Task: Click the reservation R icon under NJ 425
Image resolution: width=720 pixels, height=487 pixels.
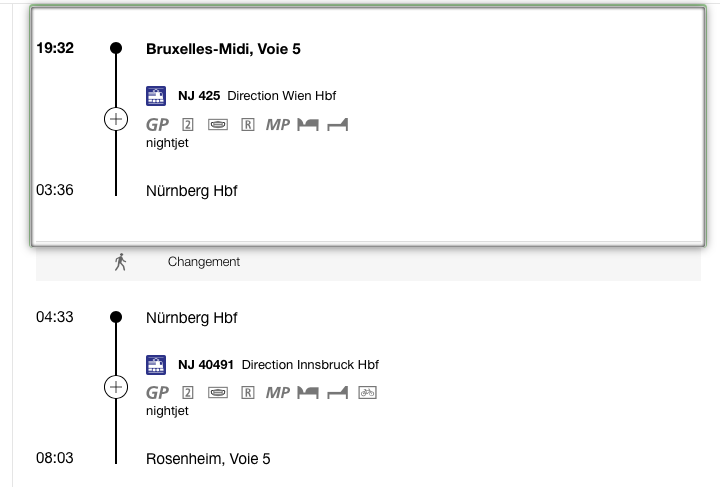Action: click(x=248, y=124)
